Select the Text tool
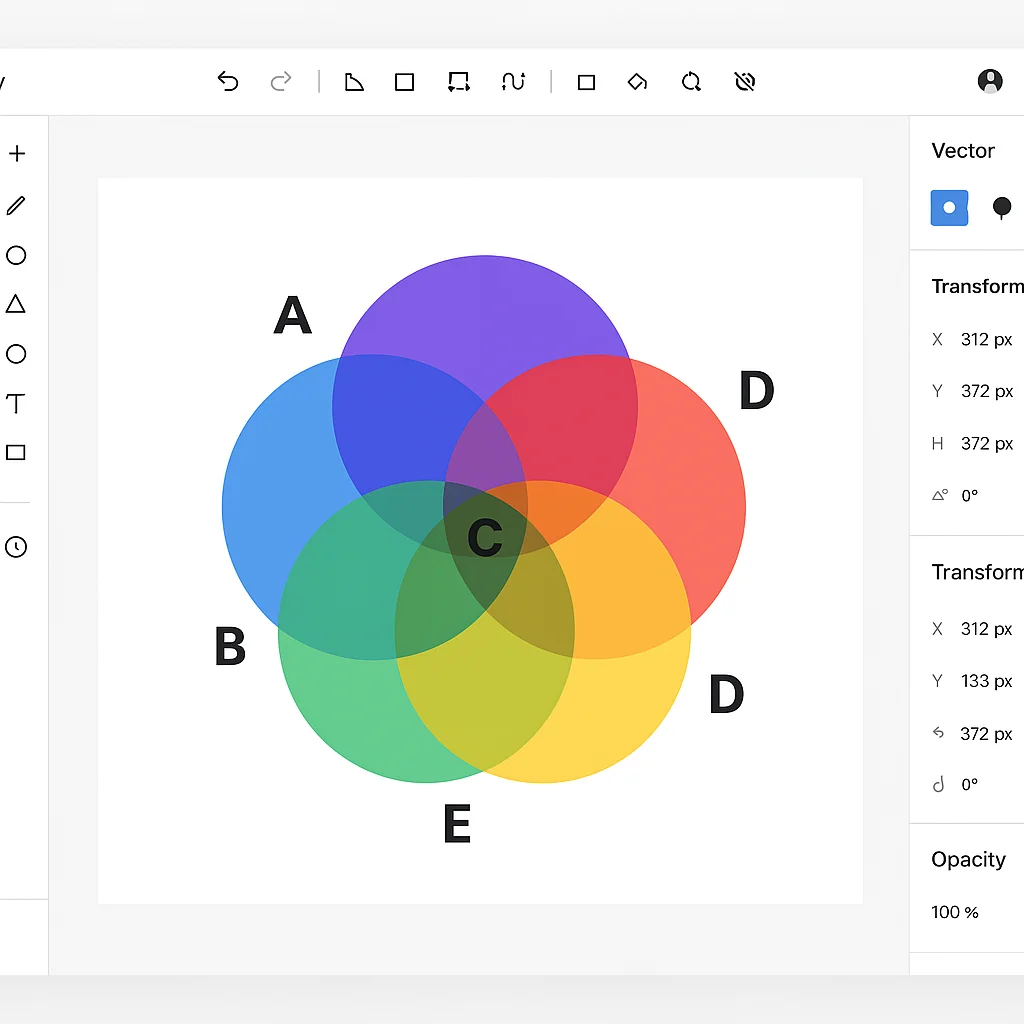 point(16,405)
